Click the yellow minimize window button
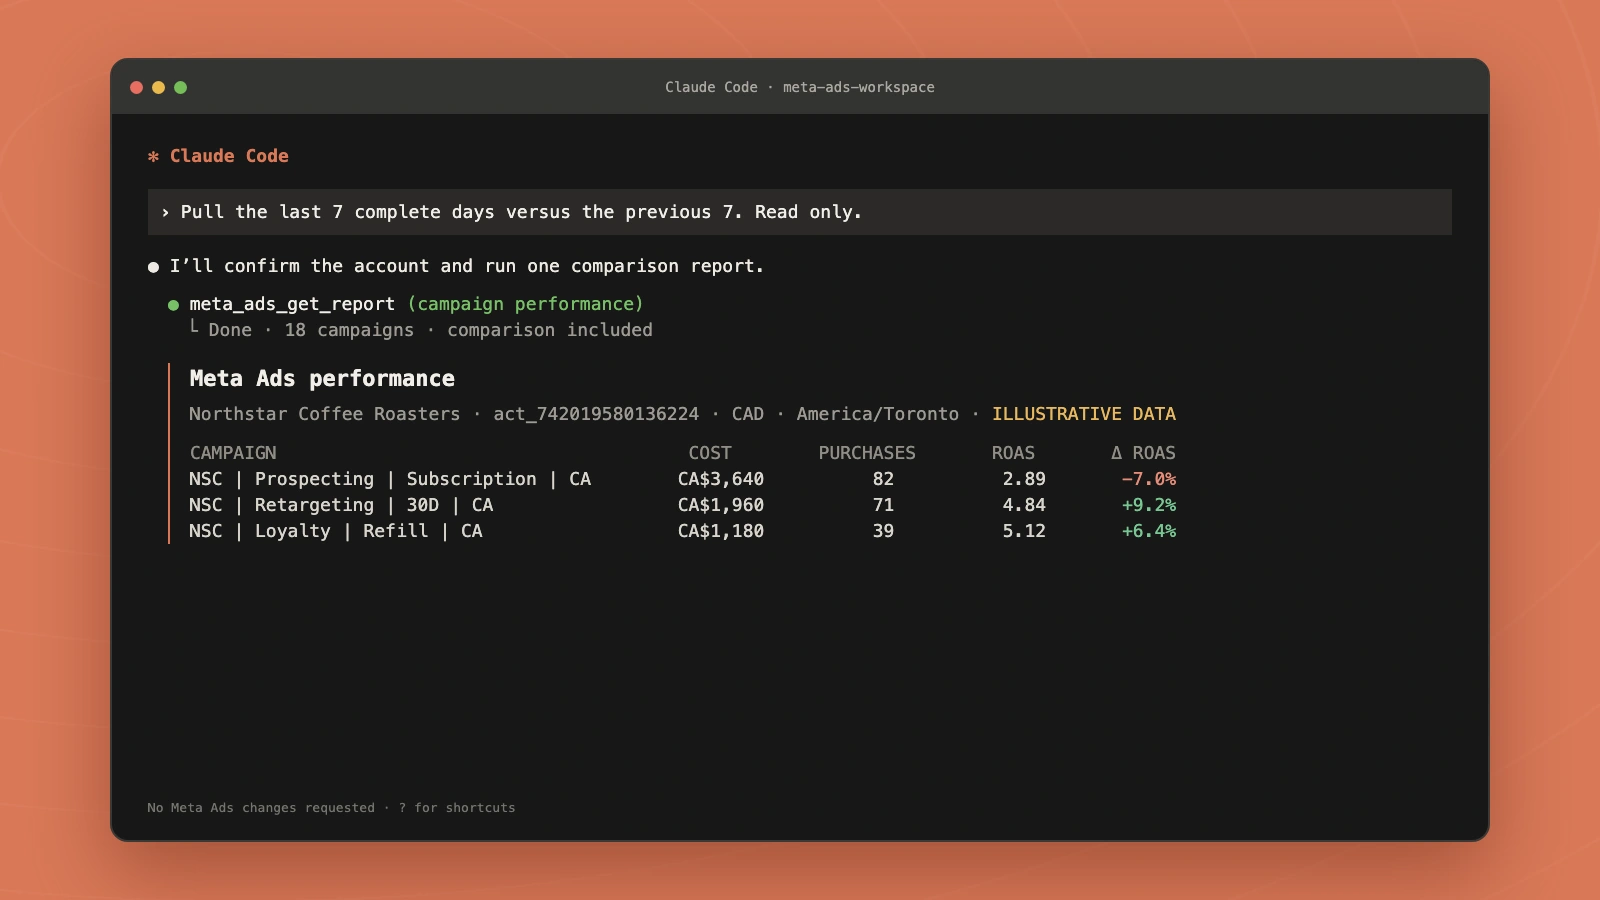The height and width of the screenshot is (900, 1600). 158,87
